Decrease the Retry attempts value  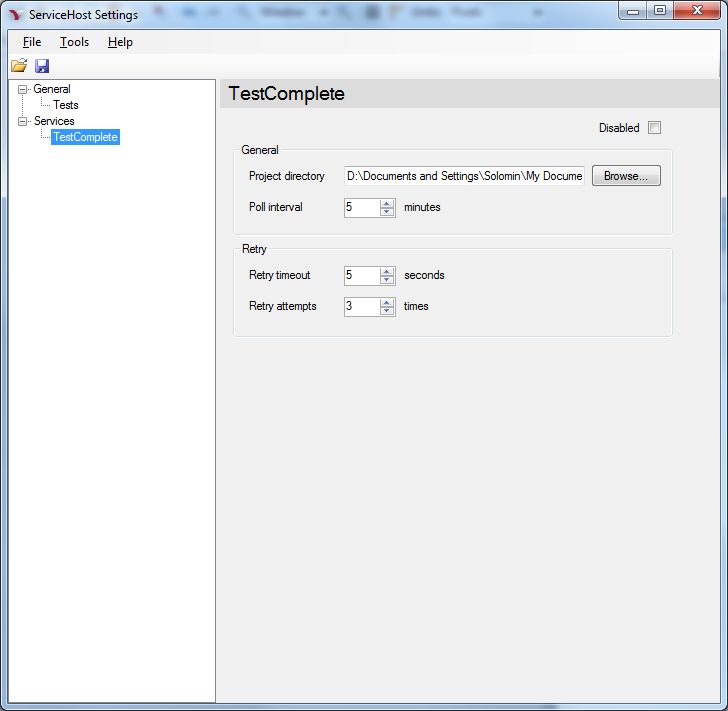point(386,311)
